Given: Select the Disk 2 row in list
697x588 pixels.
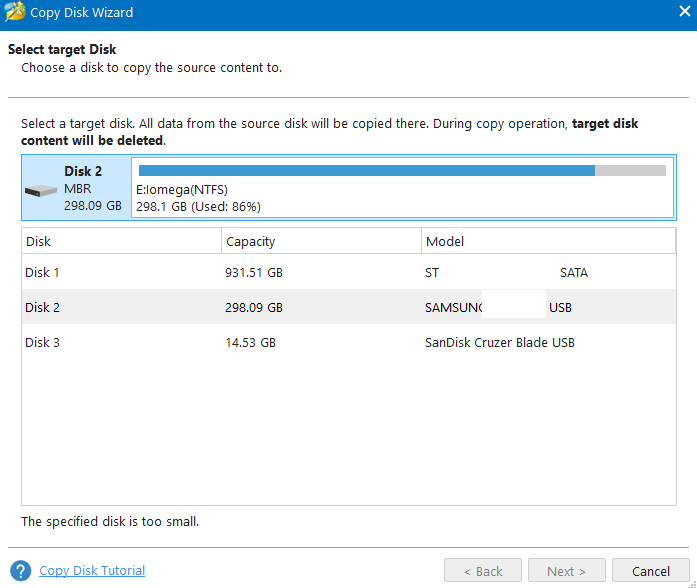Looking at the screenshot, I should [x=349, y=307].
